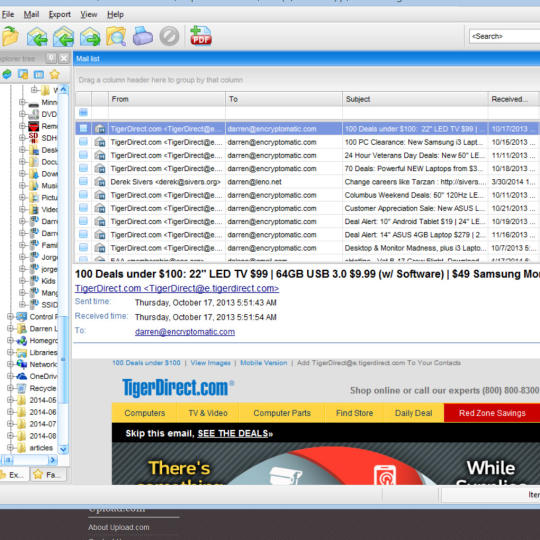Open the Mail menu
The image size is (540, 540).
pos(31,14)
